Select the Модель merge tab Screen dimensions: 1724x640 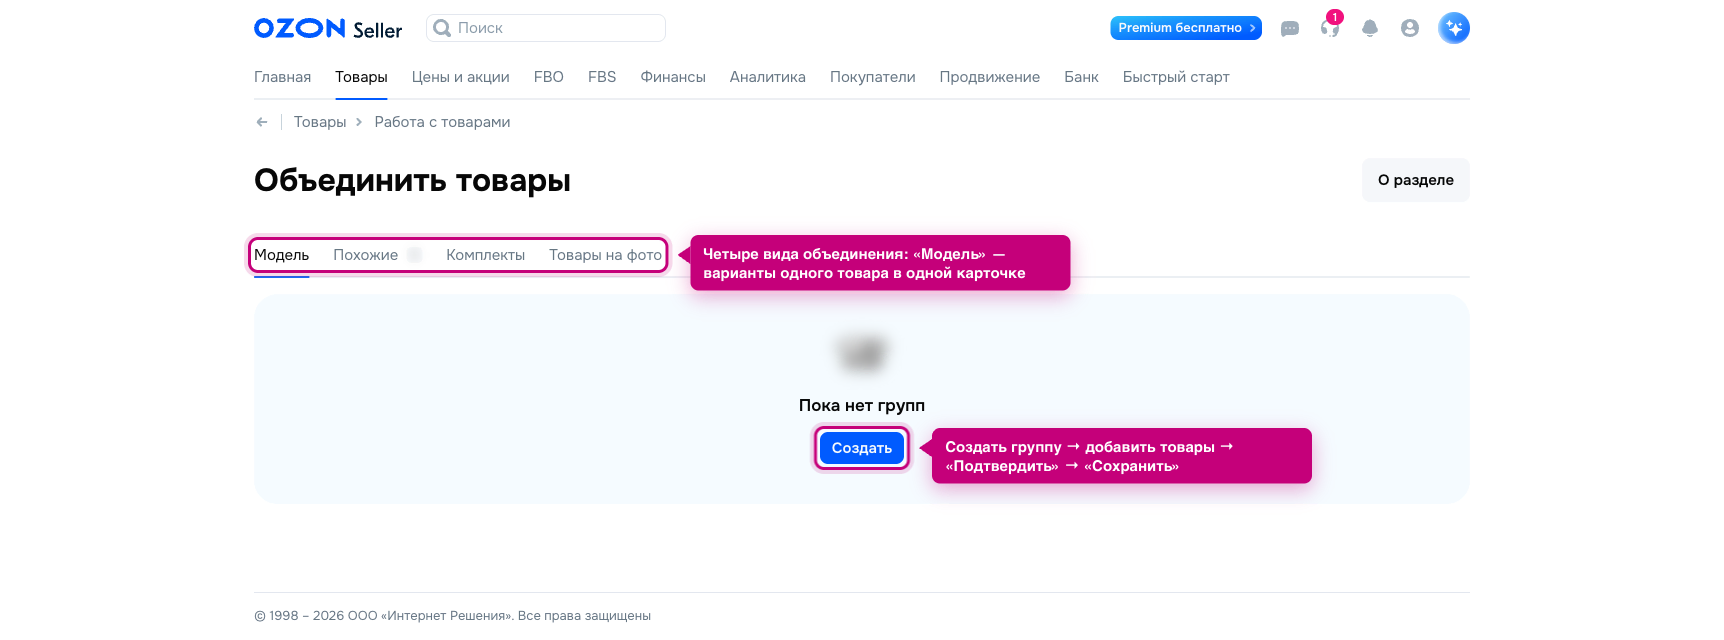click(282, 255)
